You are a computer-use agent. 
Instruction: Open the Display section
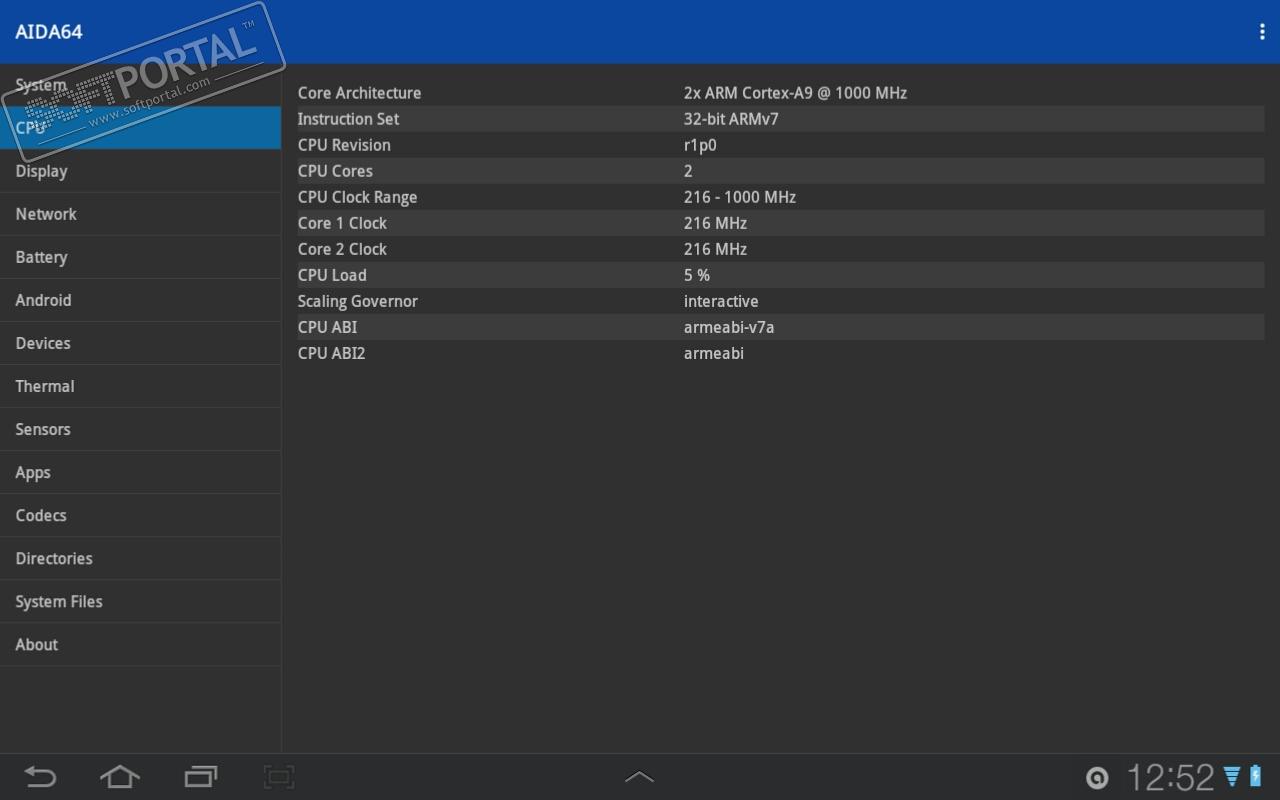140,171
